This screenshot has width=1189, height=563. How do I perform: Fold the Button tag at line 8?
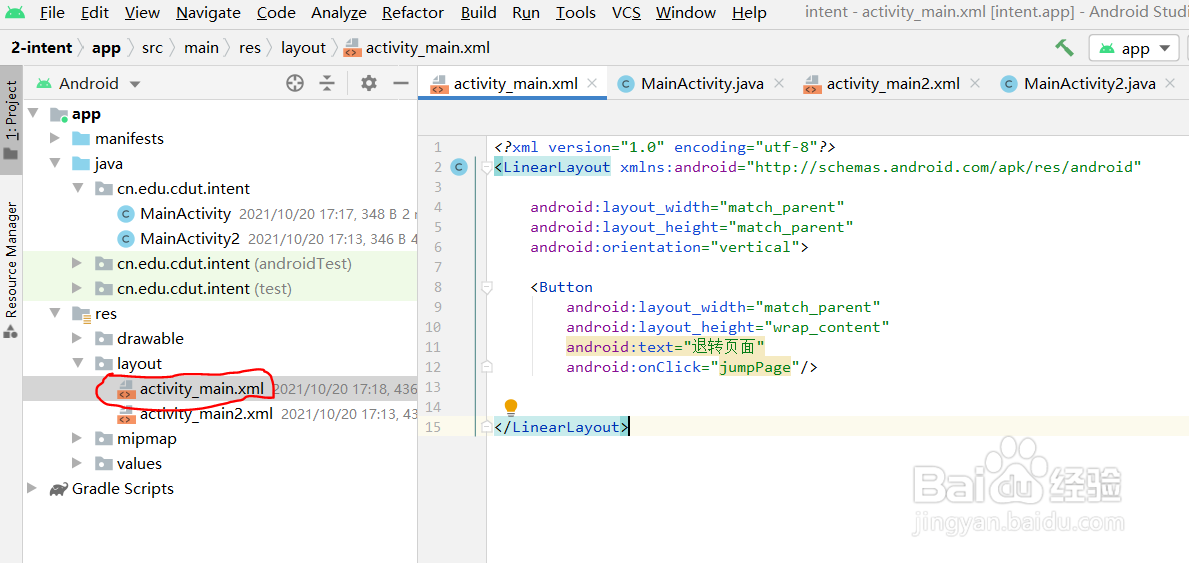(487, 288)
